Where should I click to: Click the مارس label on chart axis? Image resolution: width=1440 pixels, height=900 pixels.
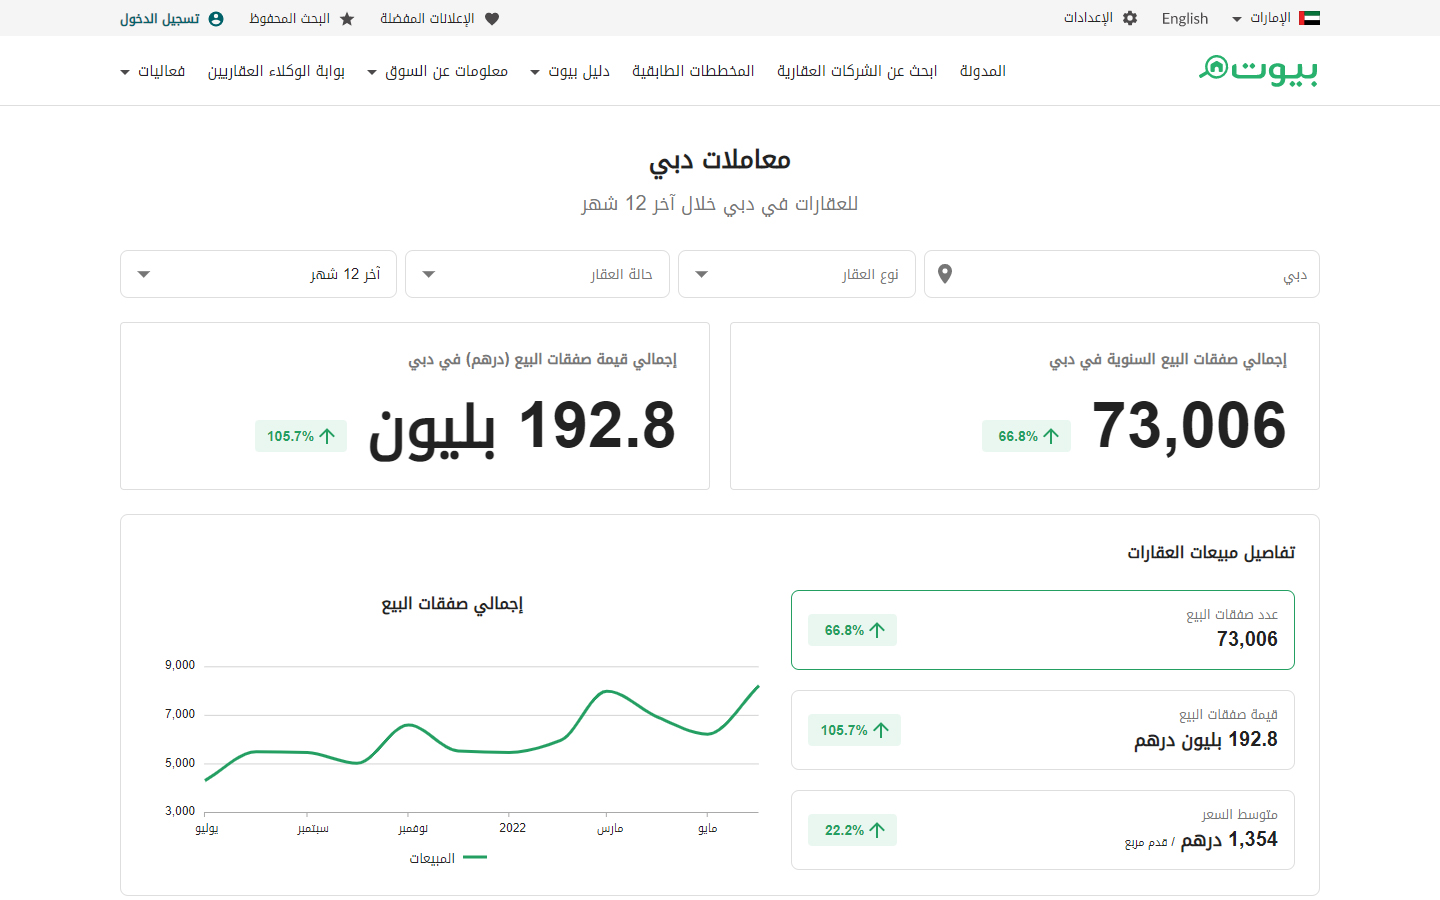[610, 828]
